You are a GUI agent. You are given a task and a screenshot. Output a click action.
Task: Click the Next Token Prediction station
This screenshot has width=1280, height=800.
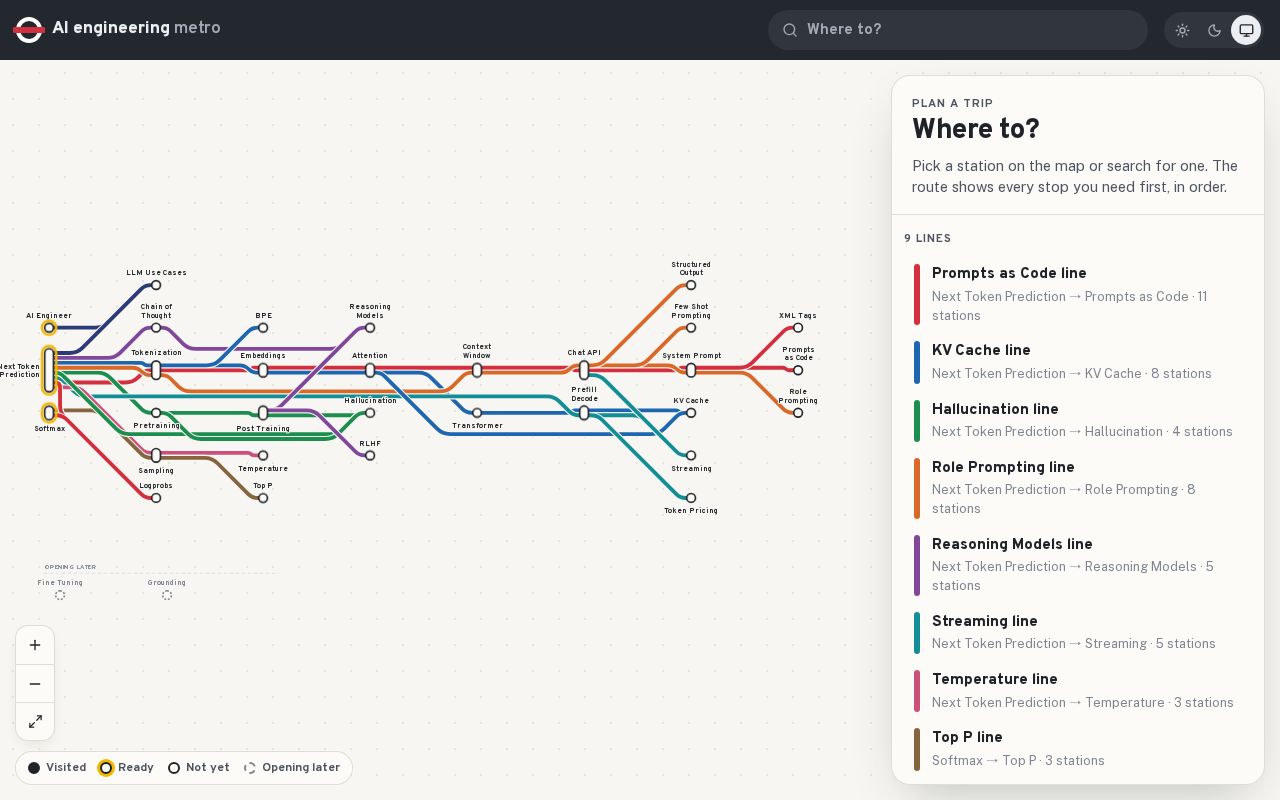[49, 370]
